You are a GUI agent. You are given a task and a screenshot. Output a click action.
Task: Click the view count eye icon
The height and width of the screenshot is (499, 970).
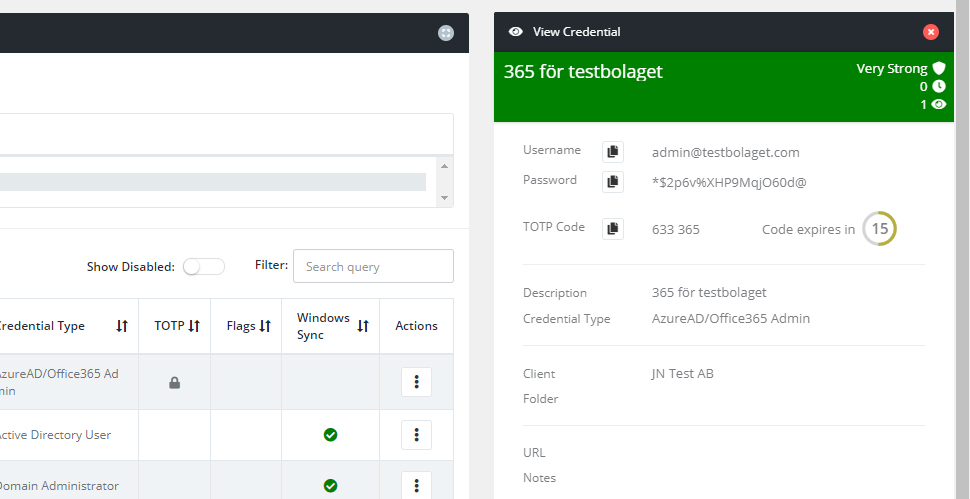pos(939,104)
